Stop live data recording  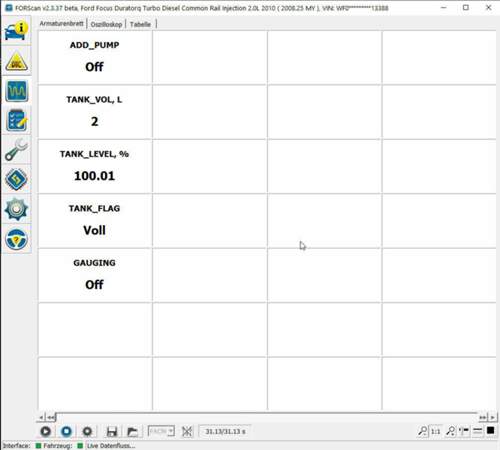(x=66, y=431)
